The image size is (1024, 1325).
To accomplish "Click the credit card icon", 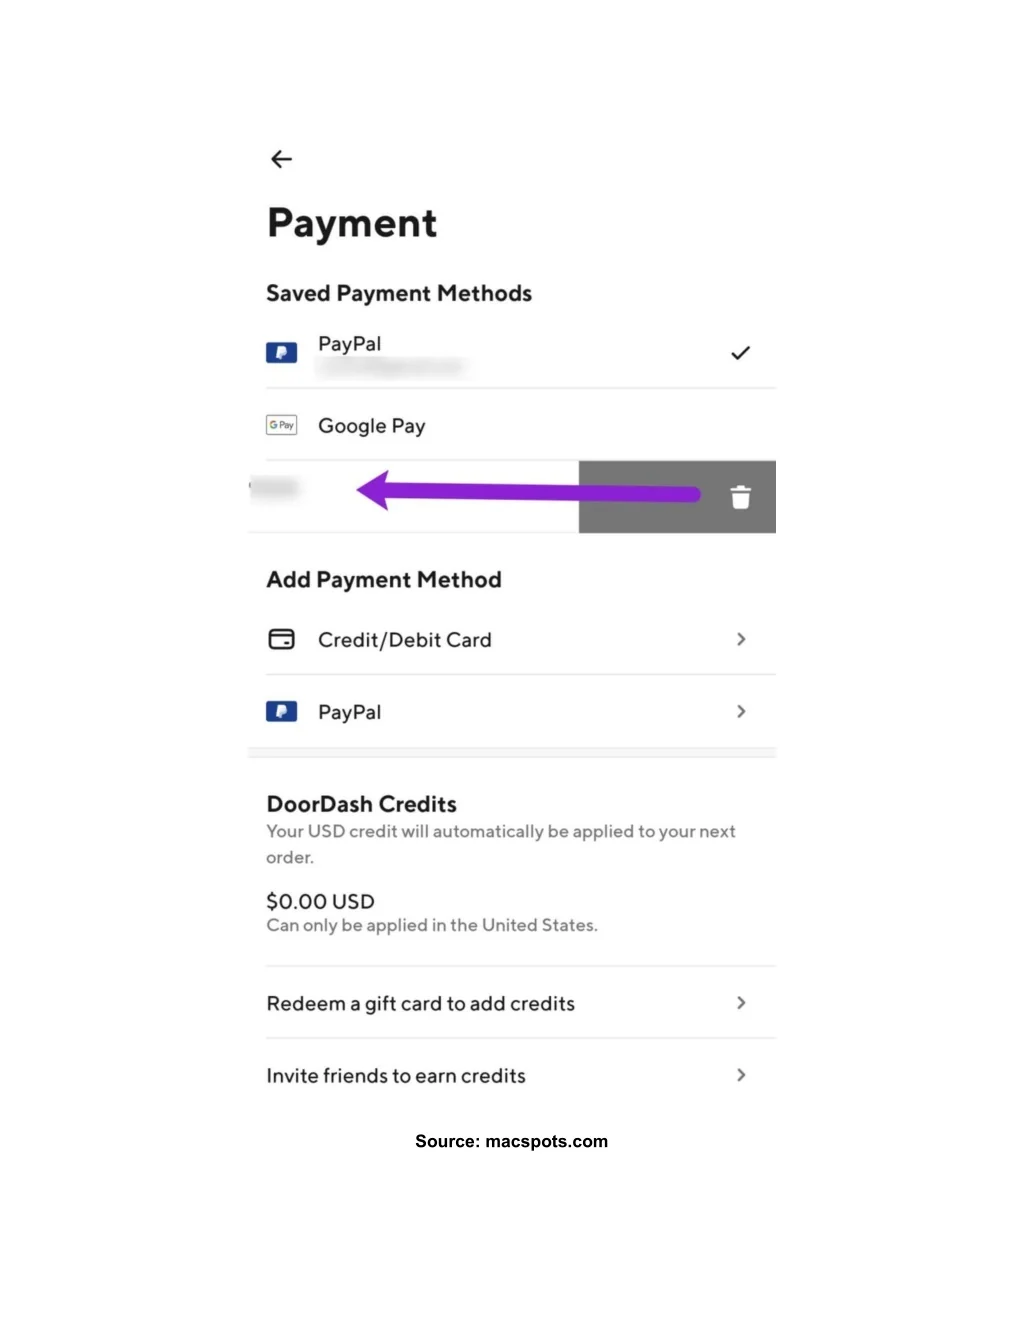I will pos(281,639).
